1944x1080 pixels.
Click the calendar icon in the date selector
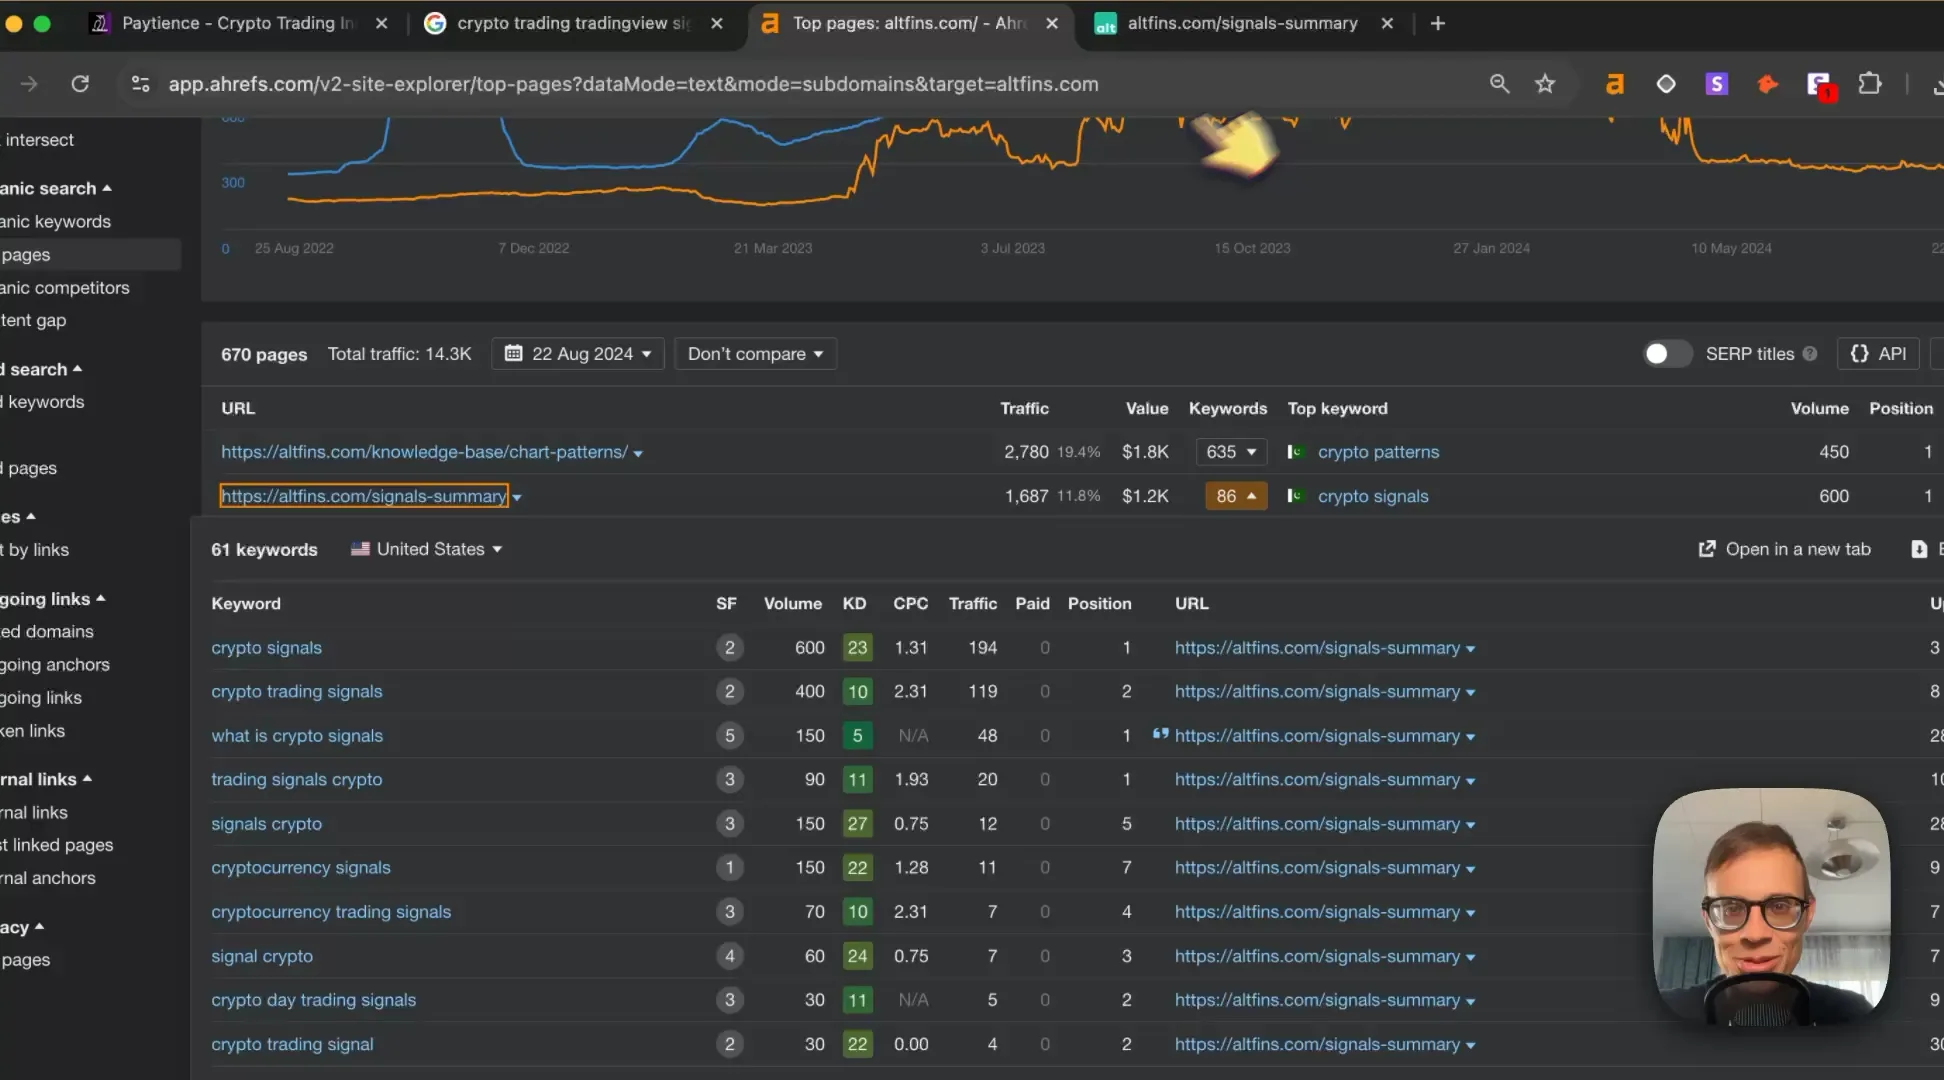coord(513,353)
